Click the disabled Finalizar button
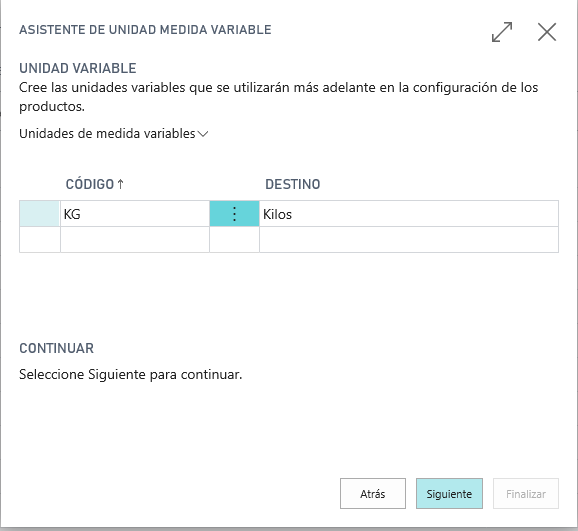578x531 pixels. pyautogui.click(x=526, y=494)
